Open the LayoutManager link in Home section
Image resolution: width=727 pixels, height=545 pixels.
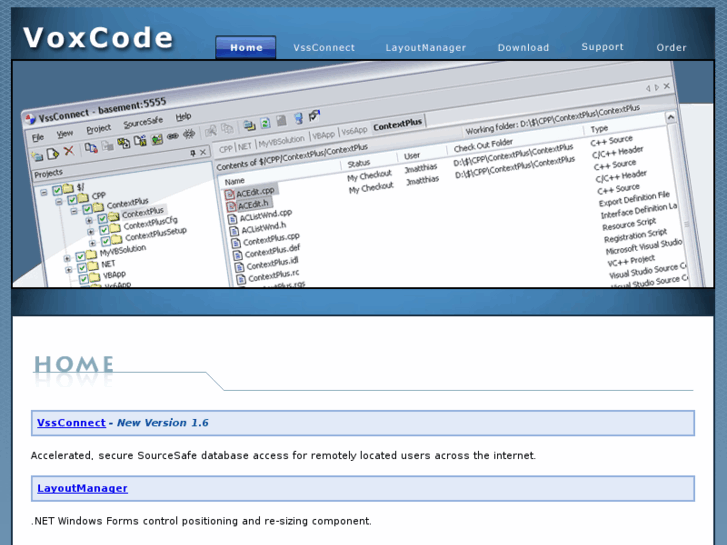pos(82,488)
